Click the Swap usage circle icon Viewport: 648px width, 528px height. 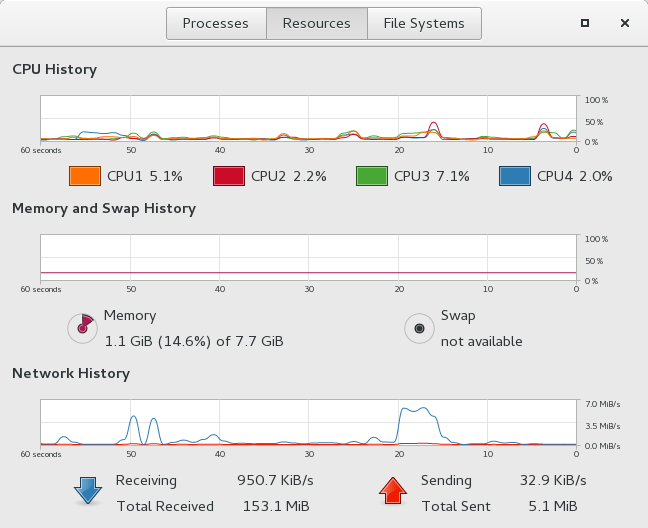coord(419,327)
